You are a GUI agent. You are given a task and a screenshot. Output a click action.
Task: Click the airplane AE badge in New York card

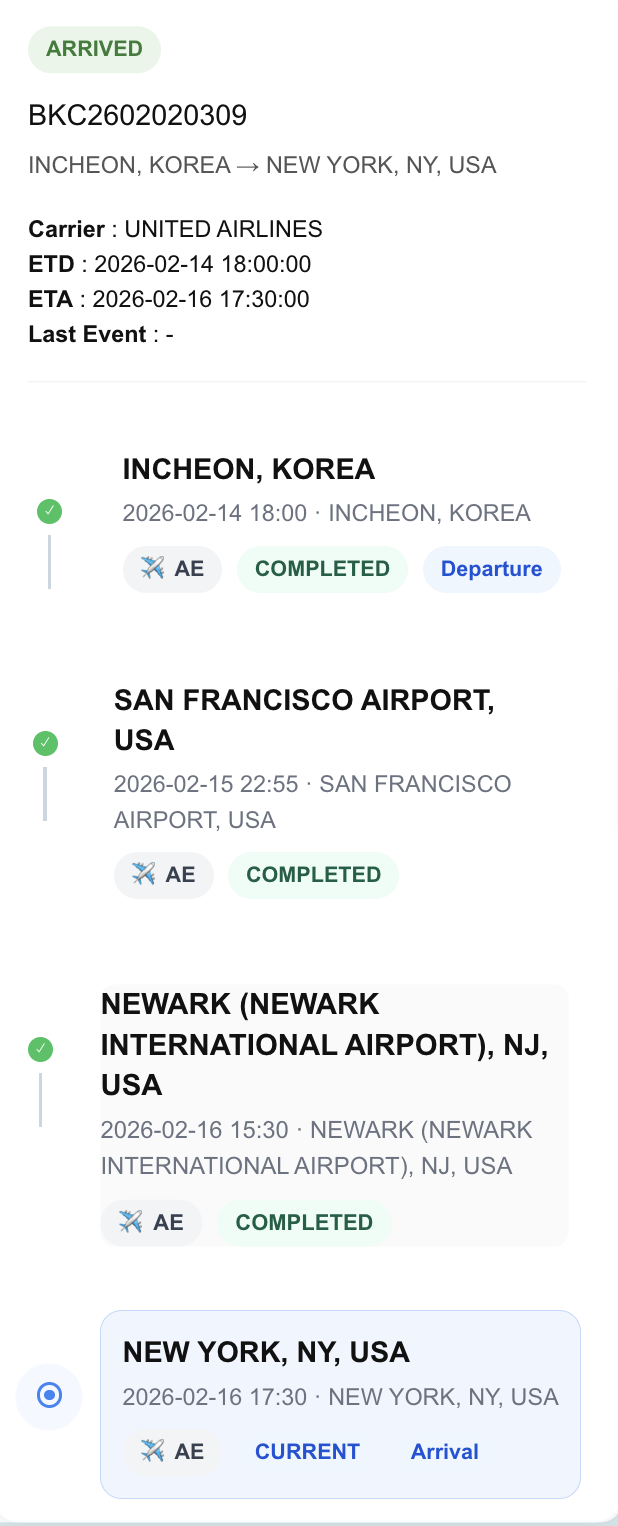[x=172, y=1451]
